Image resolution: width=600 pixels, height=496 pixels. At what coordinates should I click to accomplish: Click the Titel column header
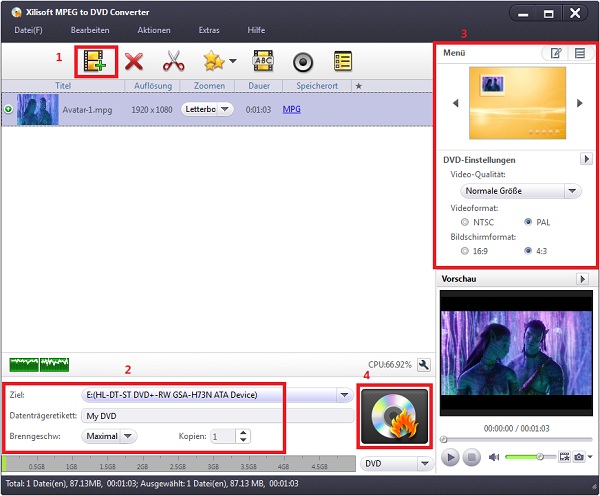click(63, 86)
